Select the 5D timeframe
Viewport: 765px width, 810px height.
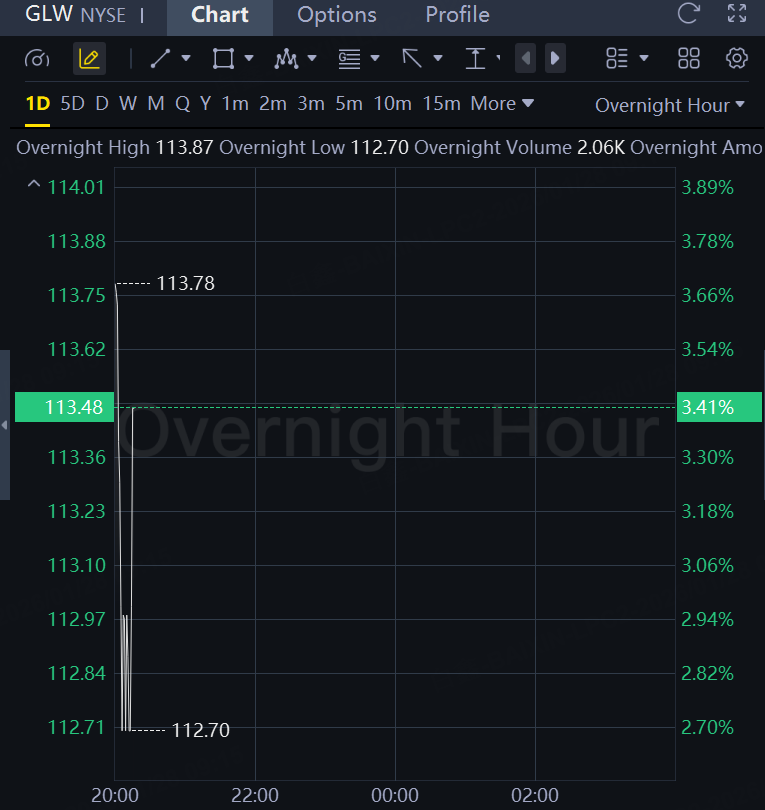(72, 103)
